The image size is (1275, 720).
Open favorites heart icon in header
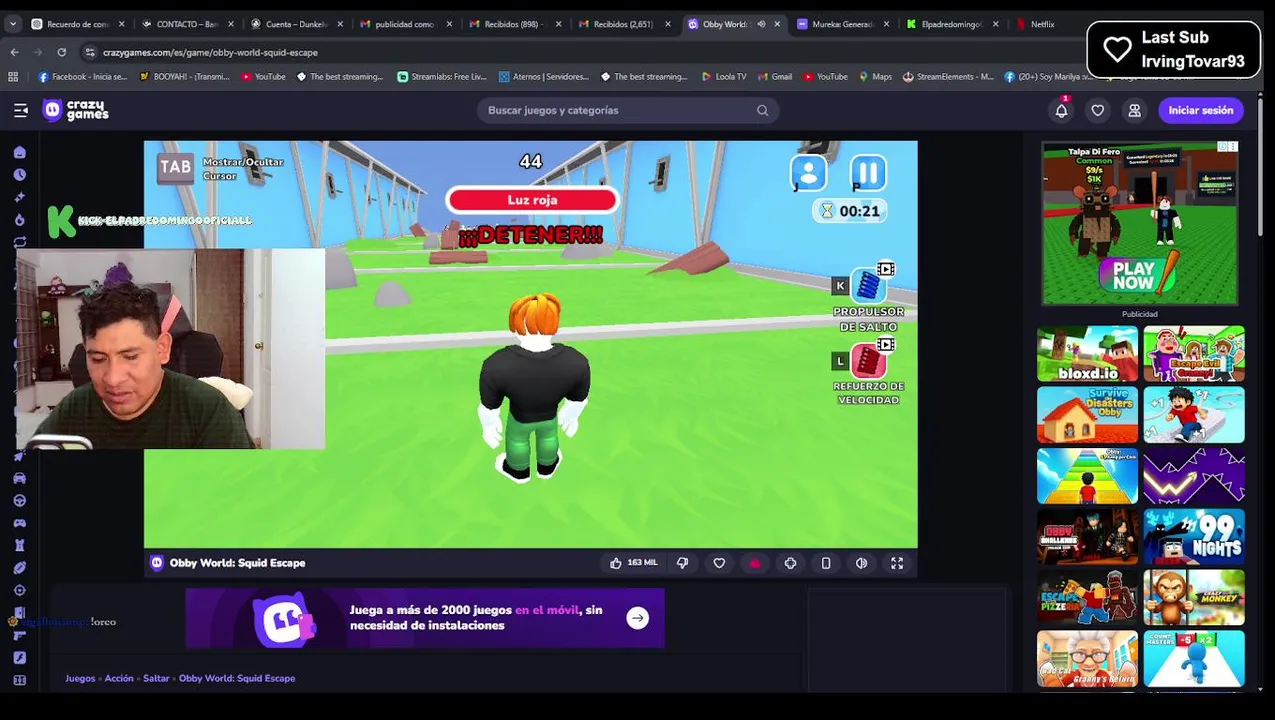coord(1097,110)
